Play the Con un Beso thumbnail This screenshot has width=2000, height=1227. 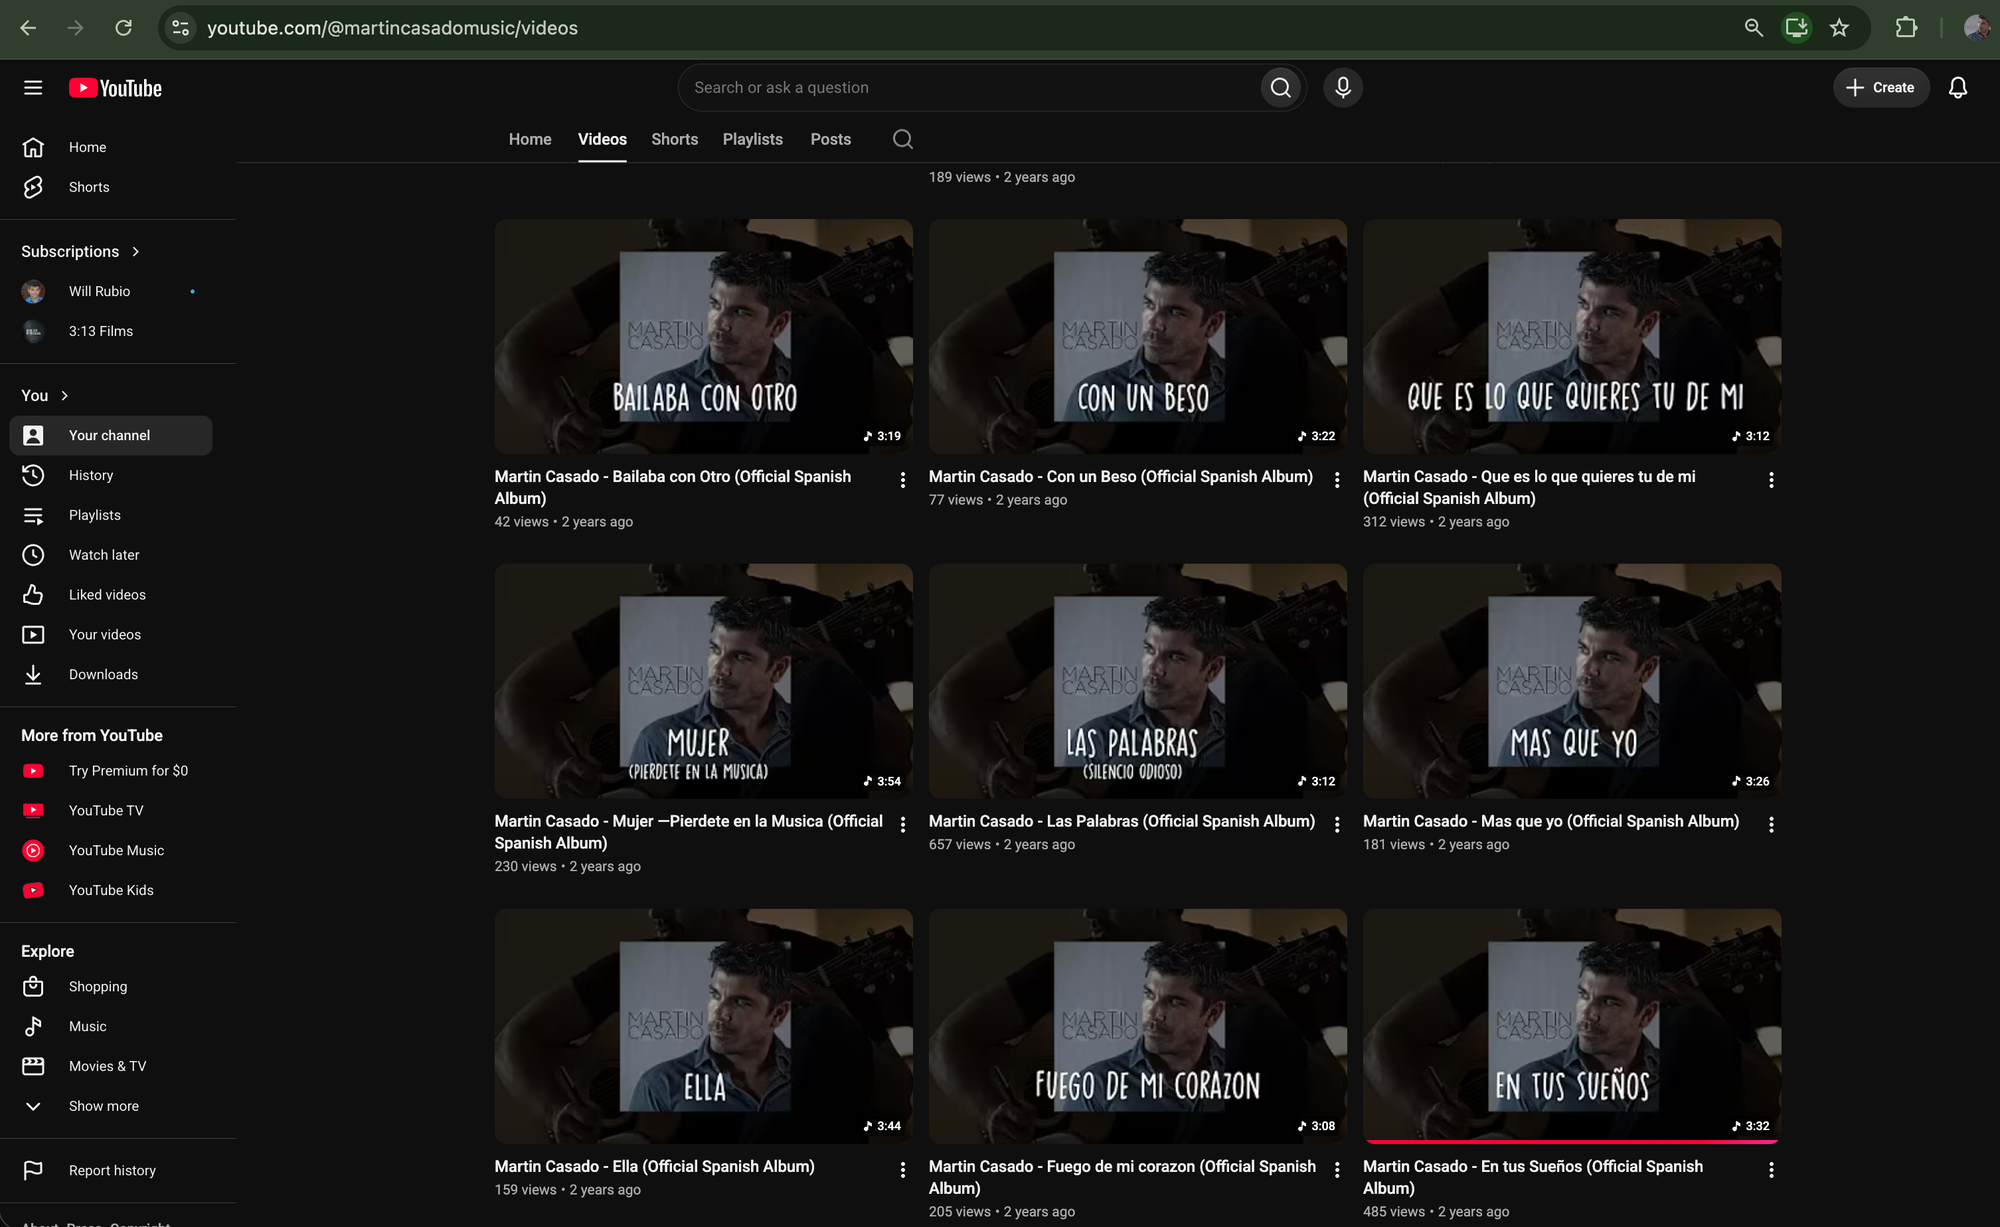[x=1138, y=337]
